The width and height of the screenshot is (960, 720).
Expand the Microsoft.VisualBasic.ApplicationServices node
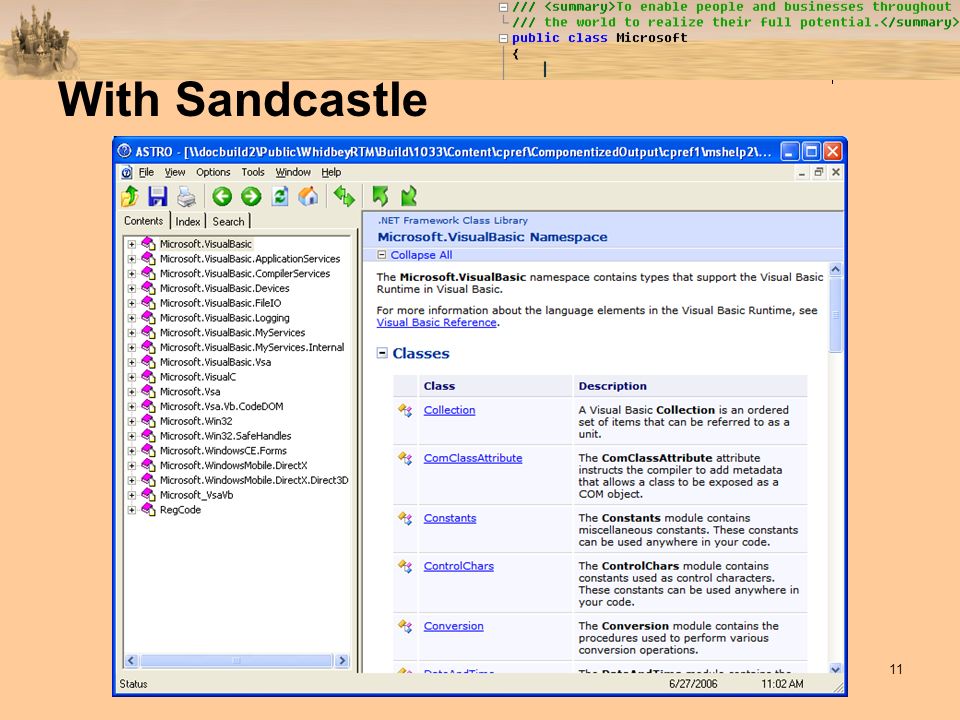tap(132, 258)
